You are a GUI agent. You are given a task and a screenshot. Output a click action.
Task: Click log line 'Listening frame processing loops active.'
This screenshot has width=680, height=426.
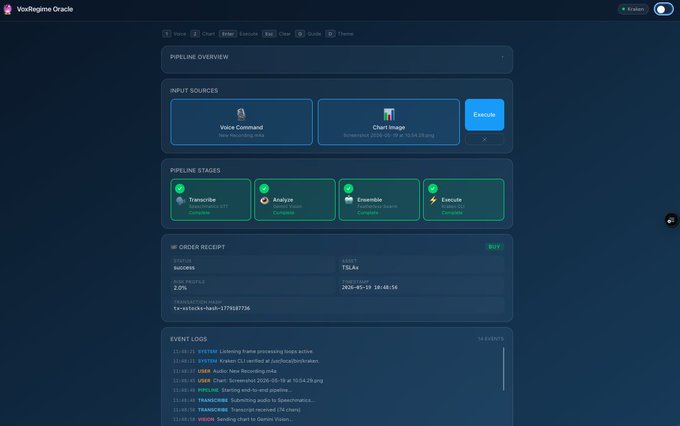pos(267,351)
